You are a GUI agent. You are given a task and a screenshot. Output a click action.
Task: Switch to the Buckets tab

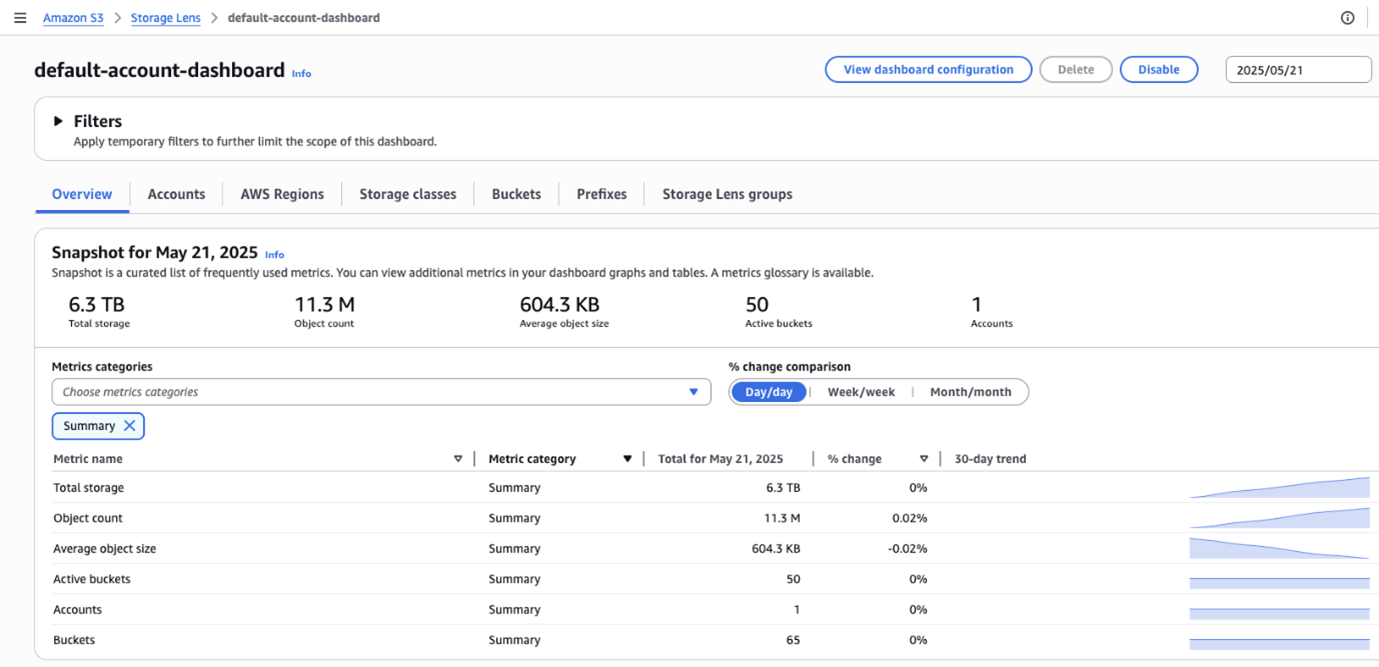tap(516, 194)
